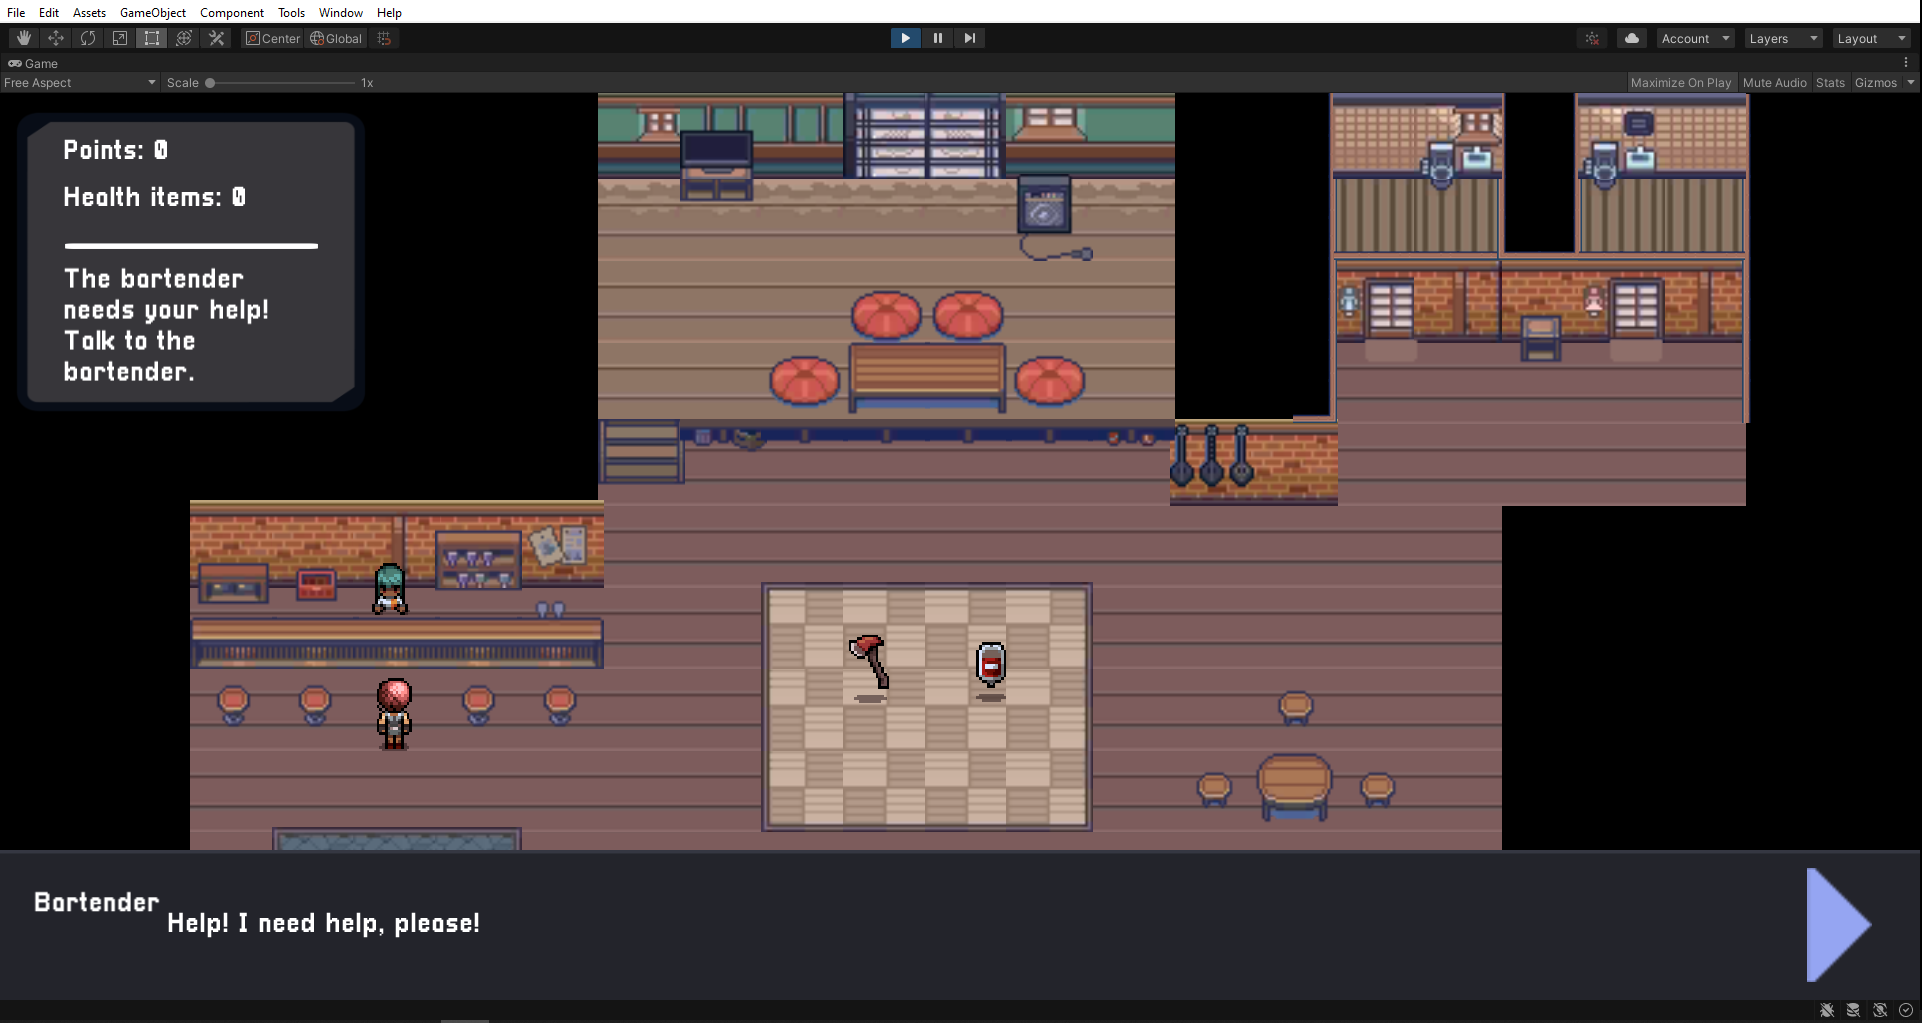
Task: Enable Maximize On Play
Action: coord(1681,82)
